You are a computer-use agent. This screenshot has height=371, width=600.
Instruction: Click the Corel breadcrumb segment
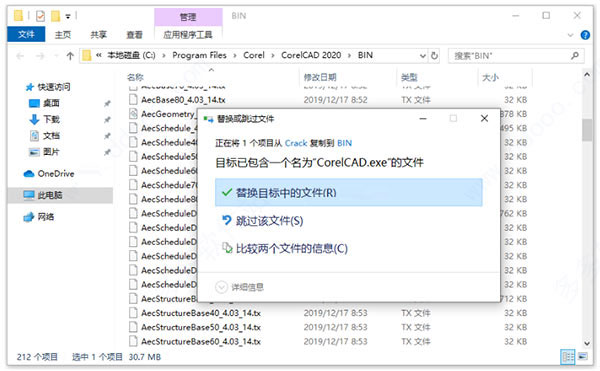click(254, 55)
